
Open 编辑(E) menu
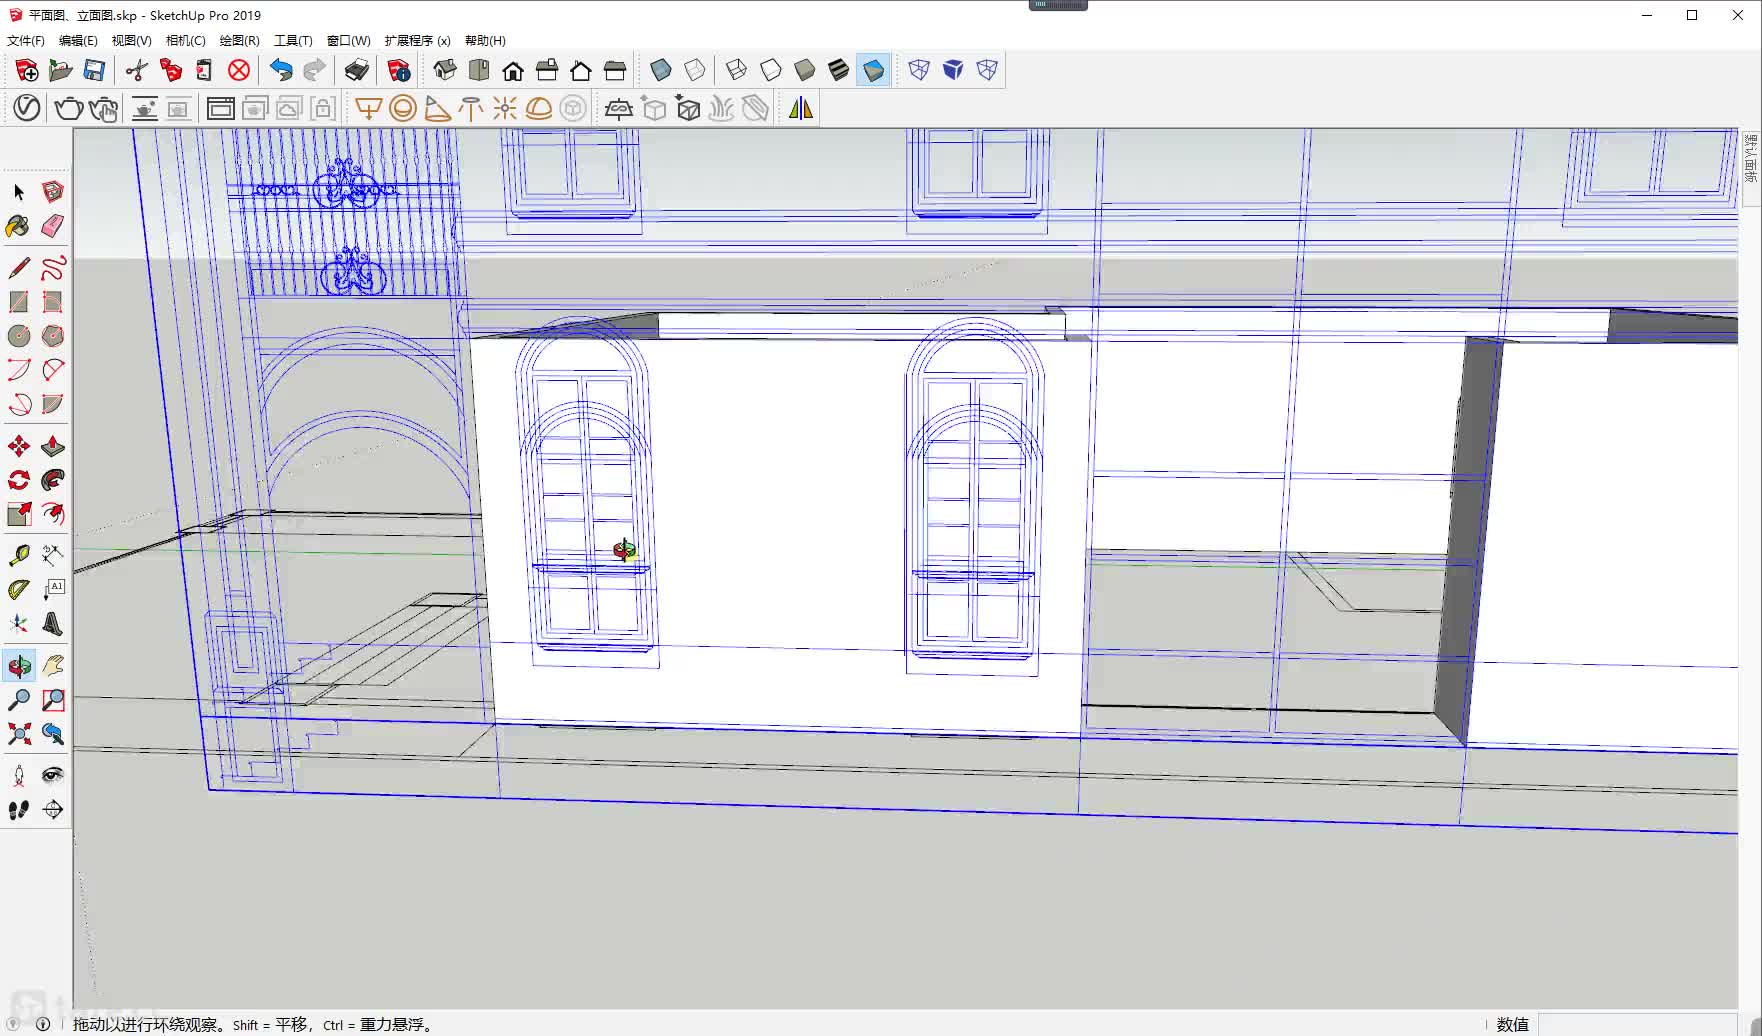click(78, 40)
